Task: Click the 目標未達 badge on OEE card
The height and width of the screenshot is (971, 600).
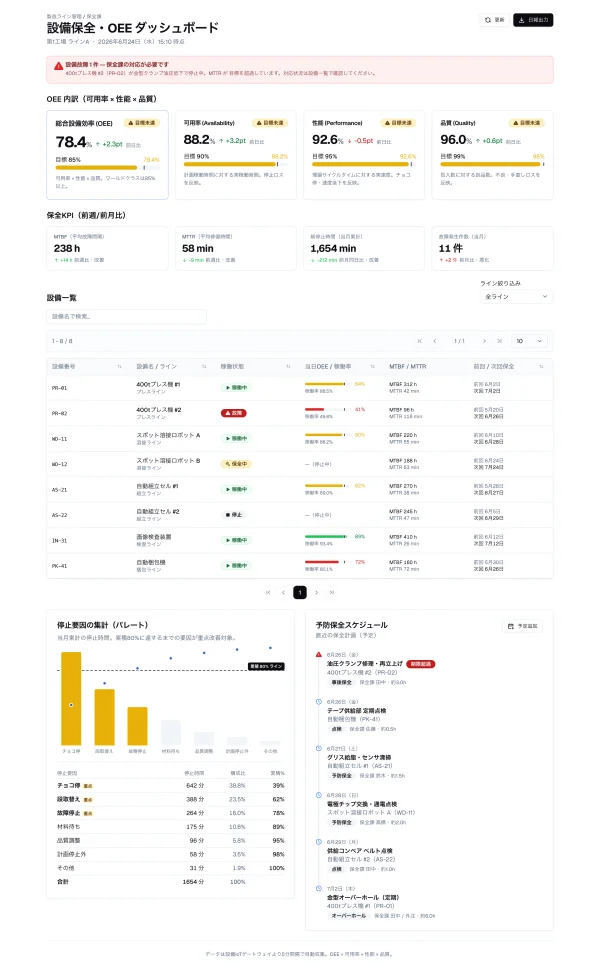Action: [x=142, y=123]
